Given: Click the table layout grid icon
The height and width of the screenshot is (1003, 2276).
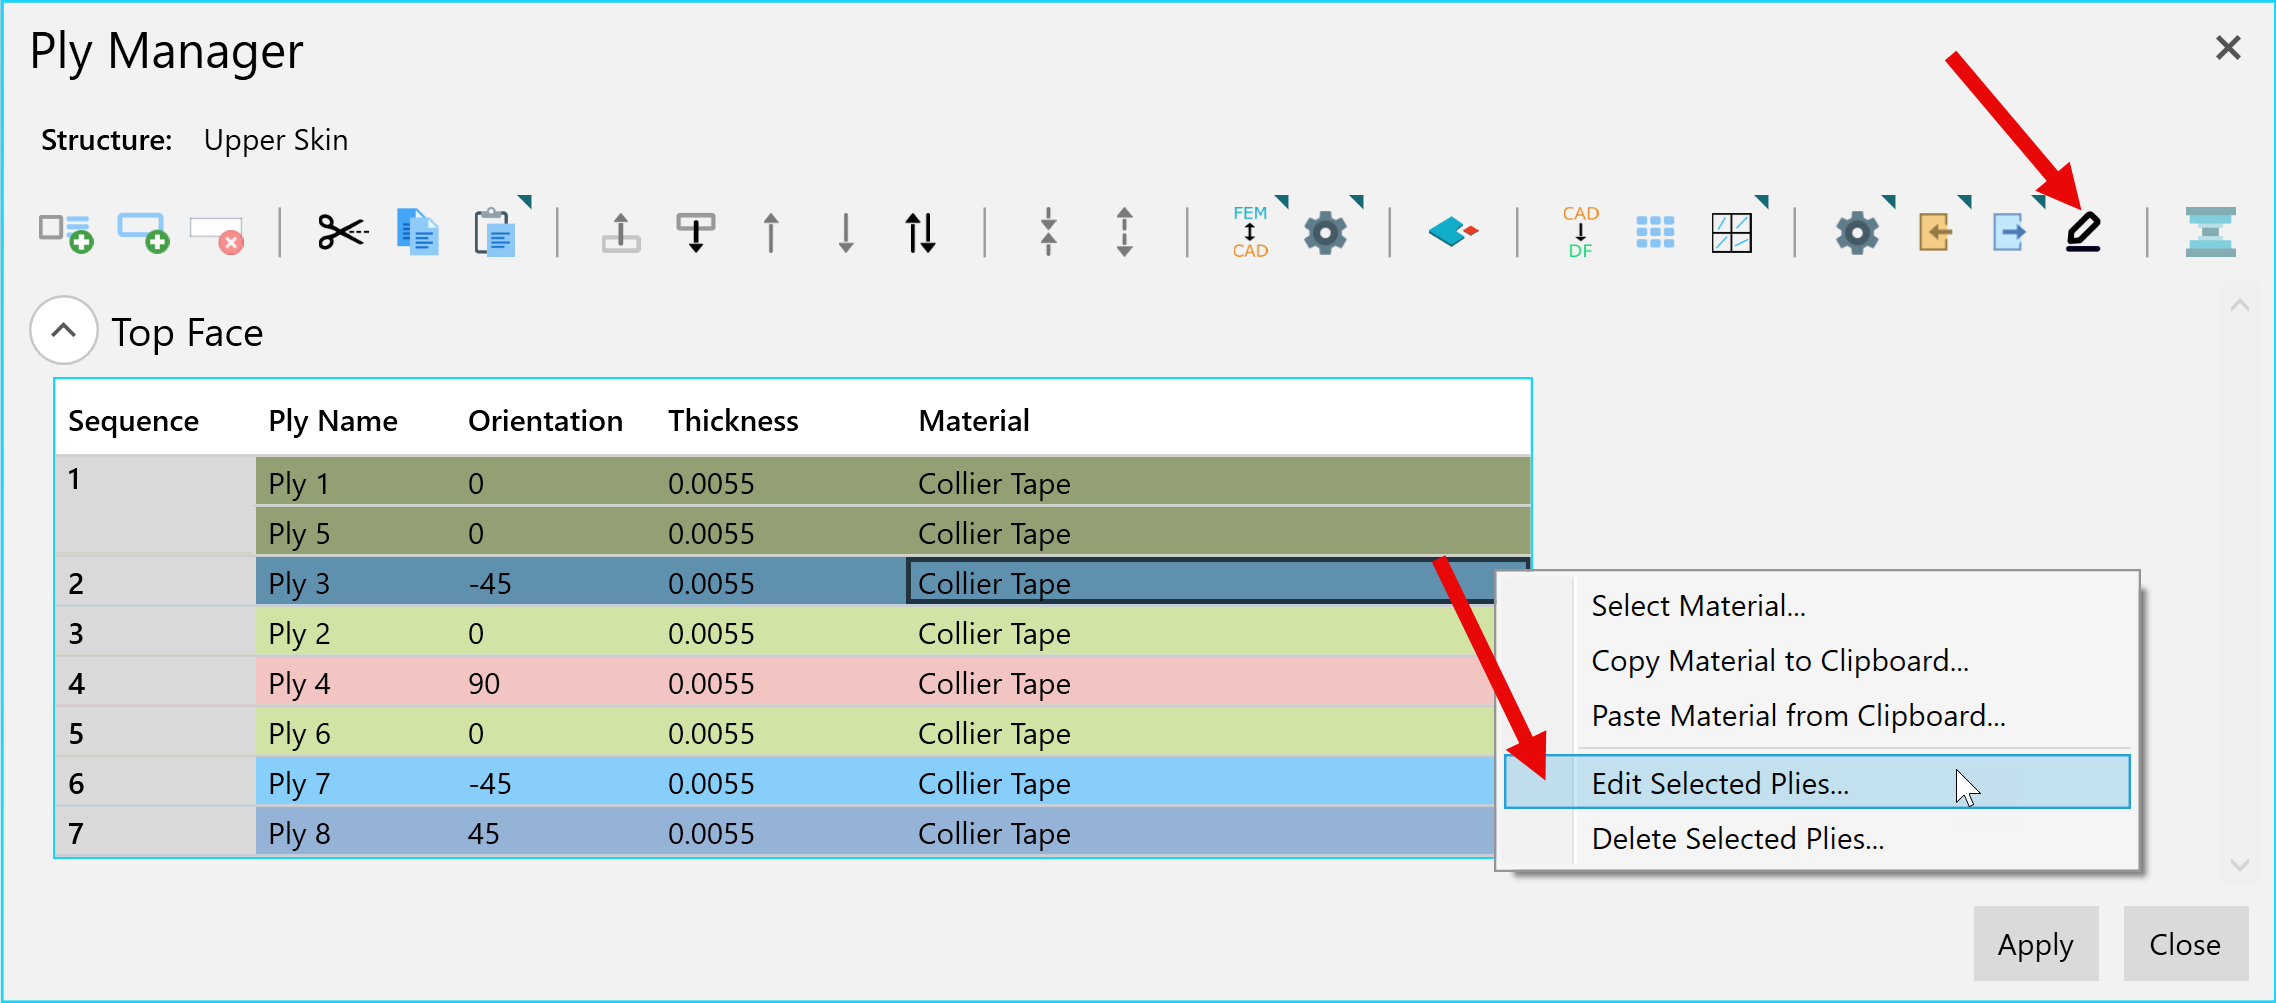Looking at the screenshot, I should pos(1731,232).
